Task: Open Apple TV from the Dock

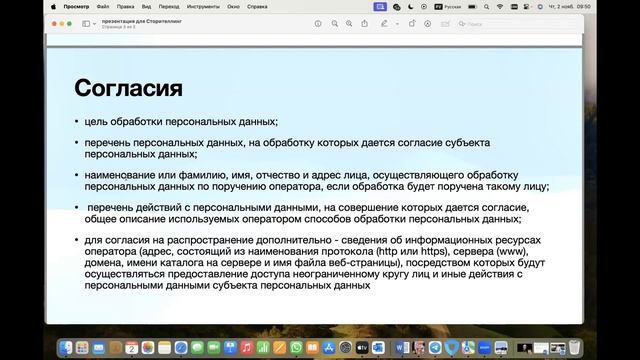Action: [x=362, y=348]
